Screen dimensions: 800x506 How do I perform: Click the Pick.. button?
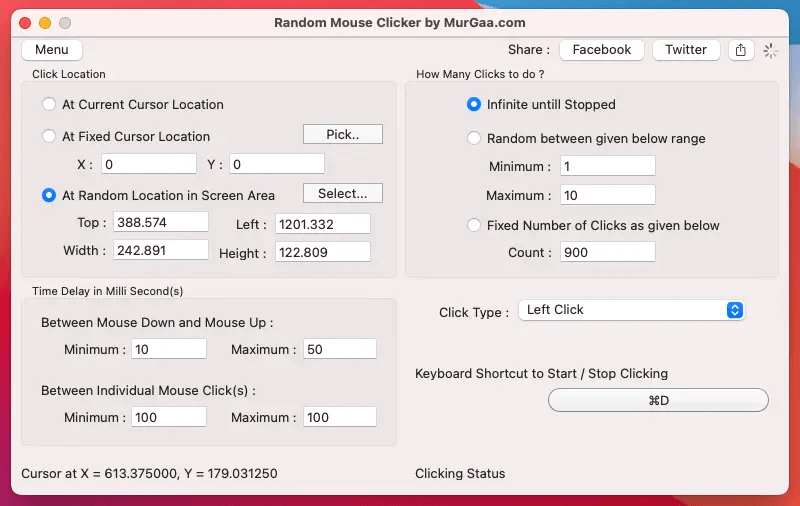[x=343, y=134]
